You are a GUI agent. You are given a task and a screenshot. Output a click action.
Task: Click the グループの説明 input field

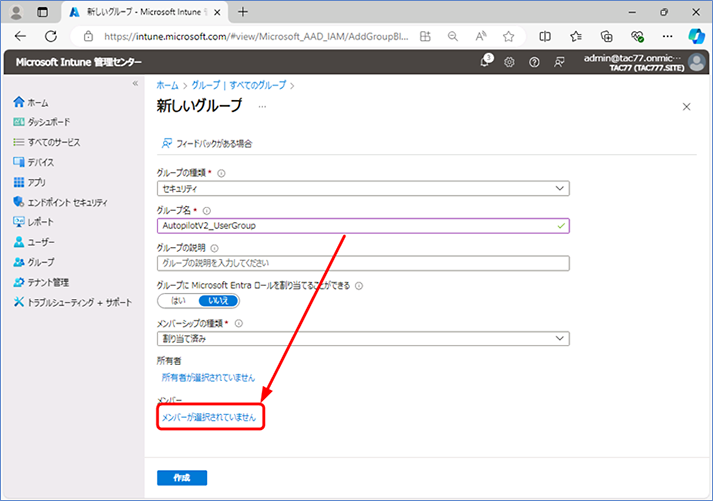pyautogui.click(x=363, y=263)
